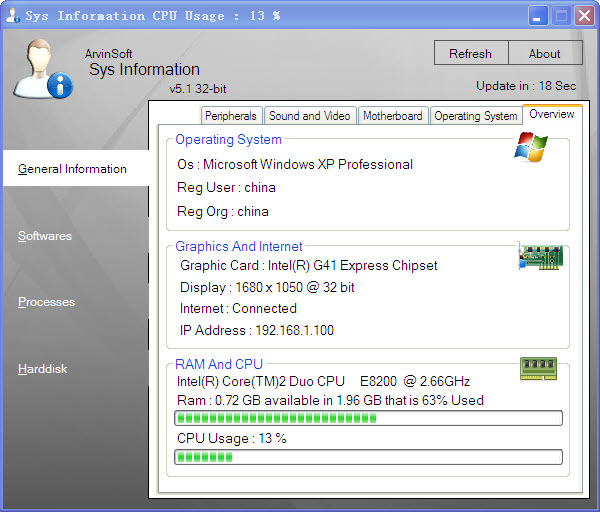Click the title bar app icon
This screenshot has height=512, width=600.
[x=12, y=15]
